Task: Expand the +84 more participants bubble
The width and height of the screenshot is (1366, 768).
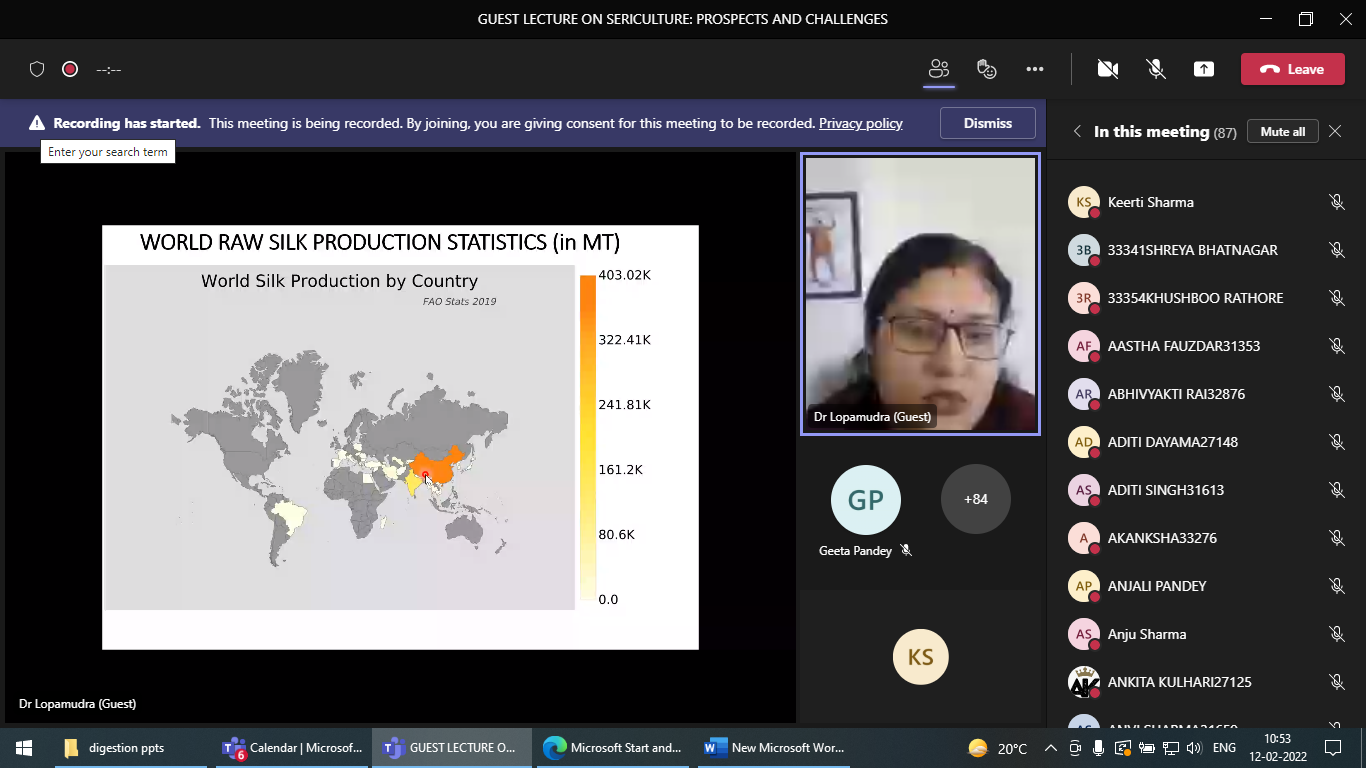Action: click(x=975, y=499)
